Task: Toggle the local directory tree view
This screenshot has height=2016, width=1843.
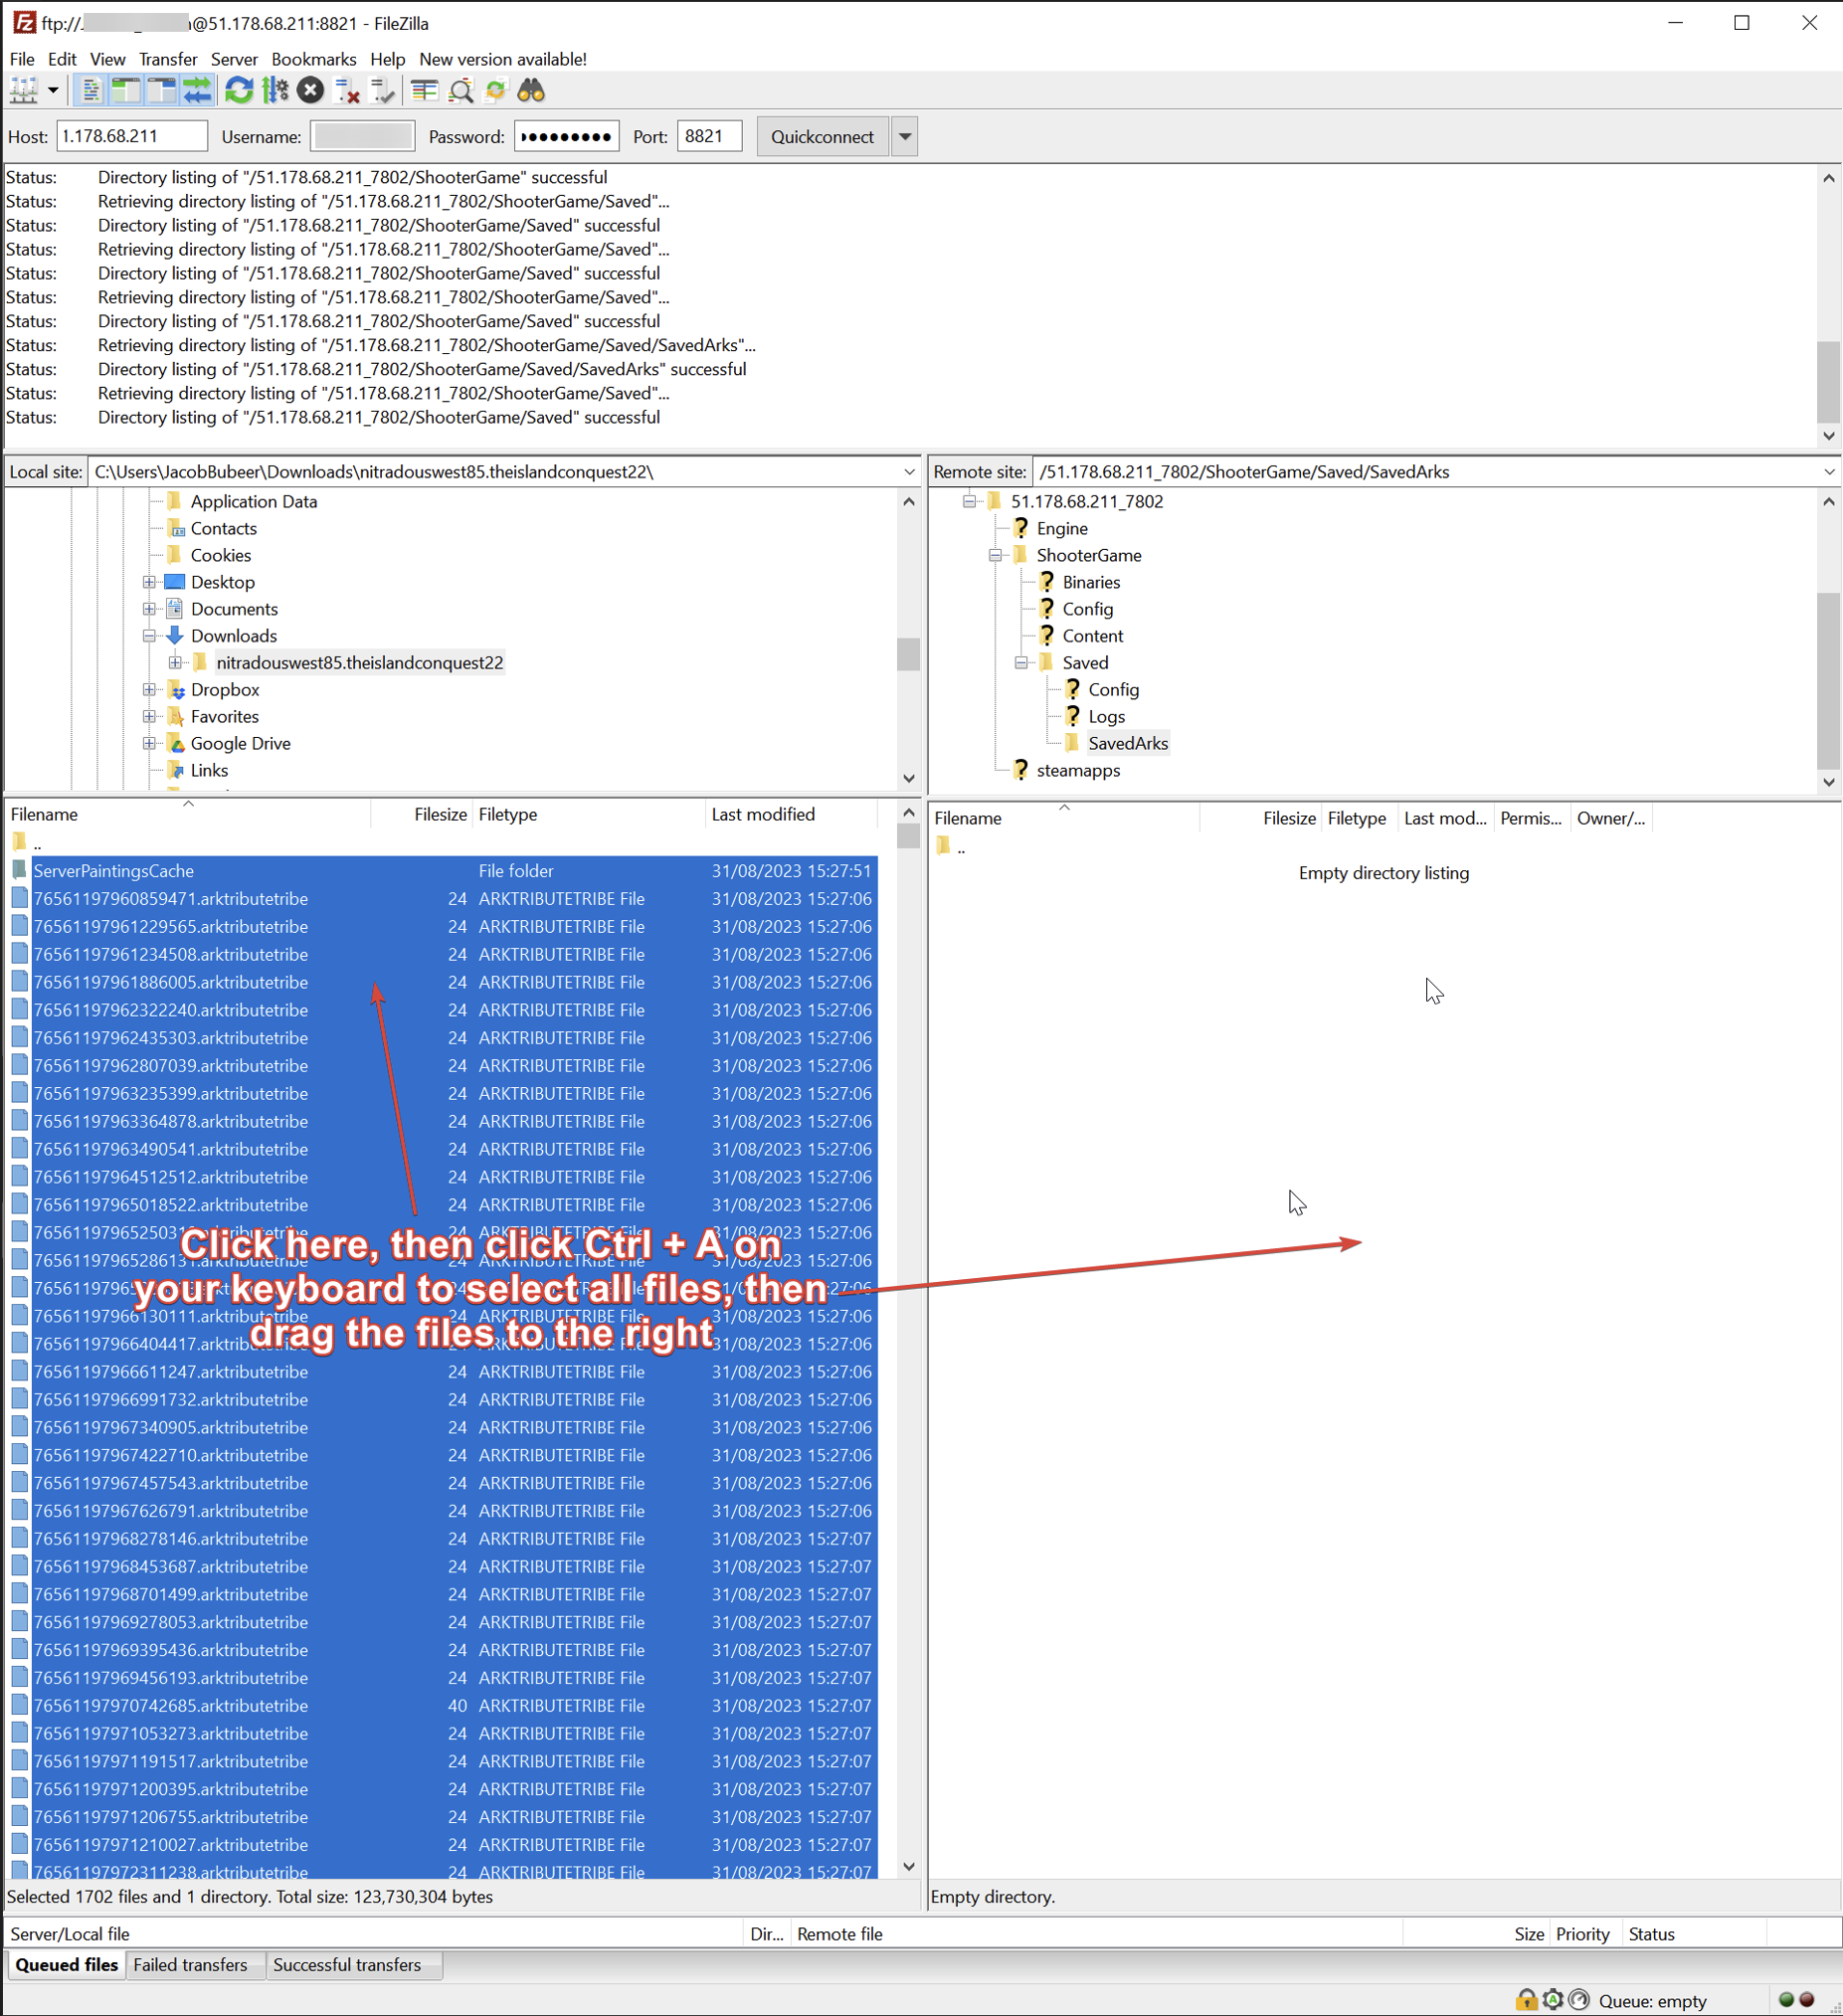Action: point(126,91)
